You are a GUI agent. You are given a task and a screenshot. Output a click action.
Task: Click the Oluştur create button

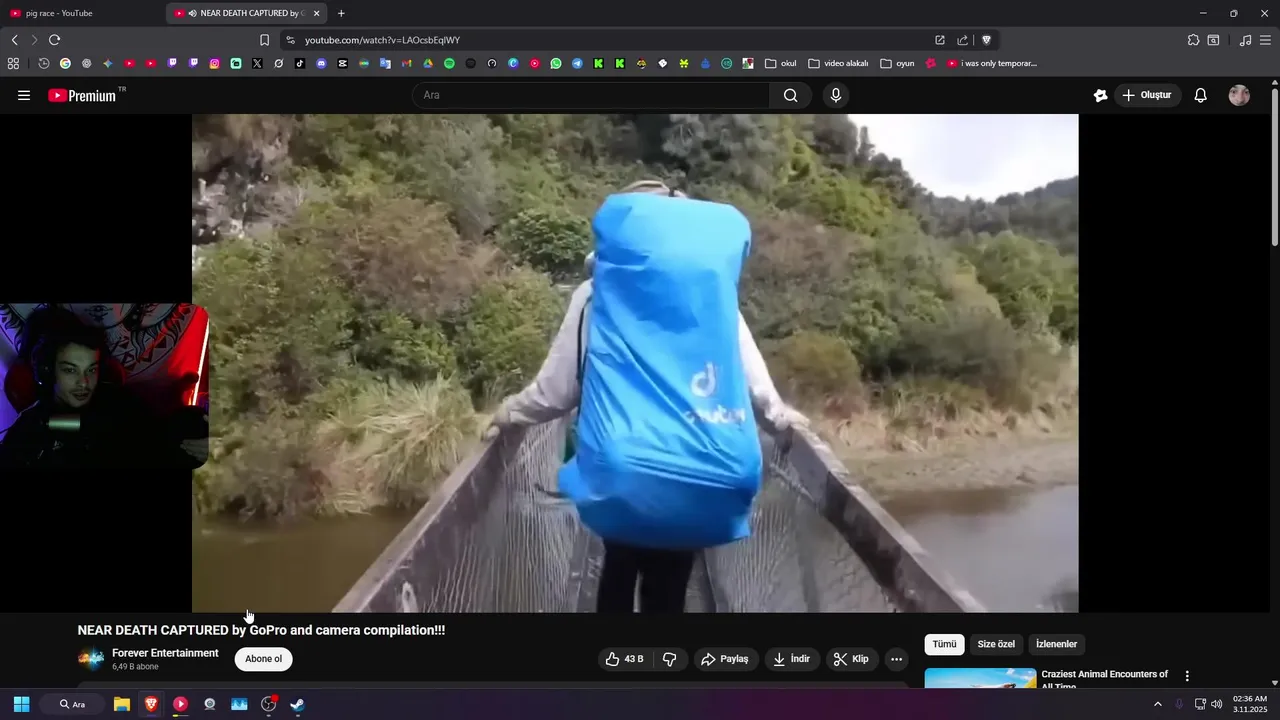pyautogui.click(x=1146, y=95)
